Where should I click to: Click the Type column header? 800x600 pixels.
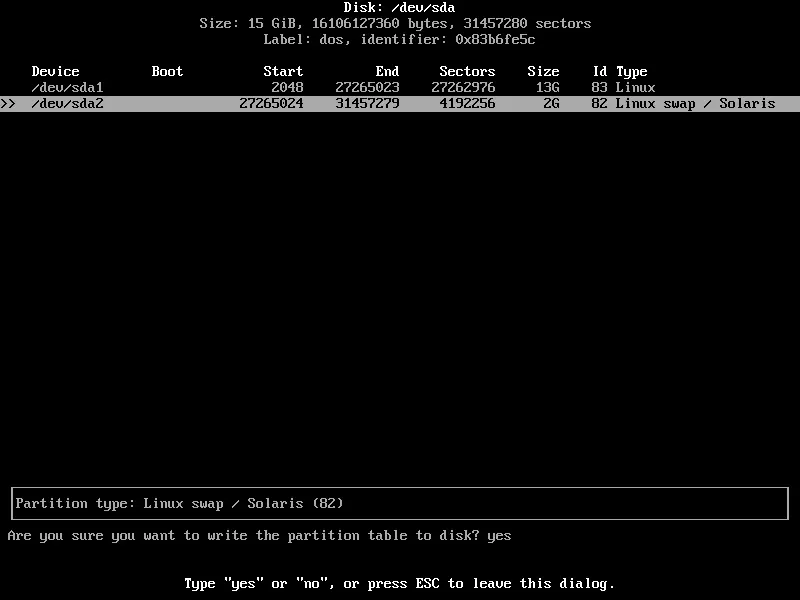pyautogui.click(x=633, y=71)
